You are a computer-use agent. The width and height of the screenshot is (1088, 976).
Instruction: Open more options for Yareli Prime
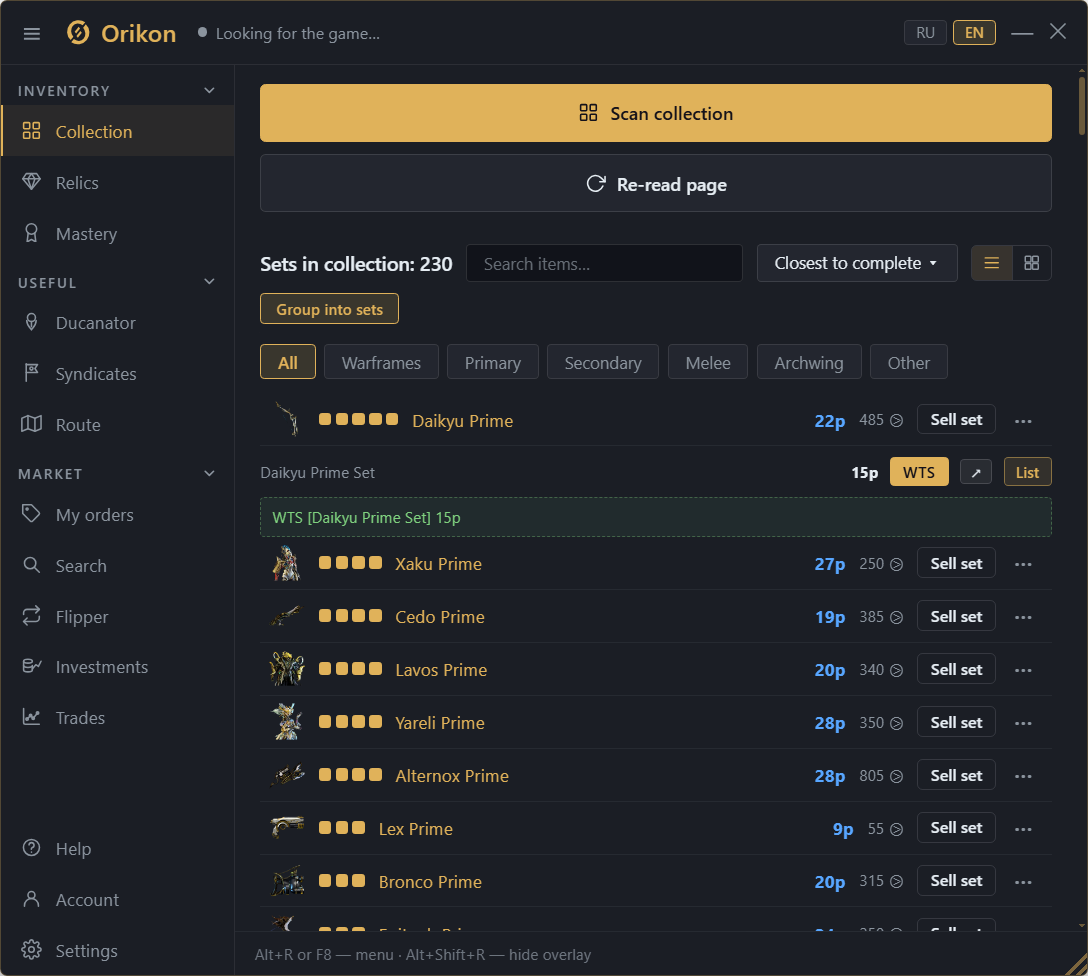pos(1023,724)
